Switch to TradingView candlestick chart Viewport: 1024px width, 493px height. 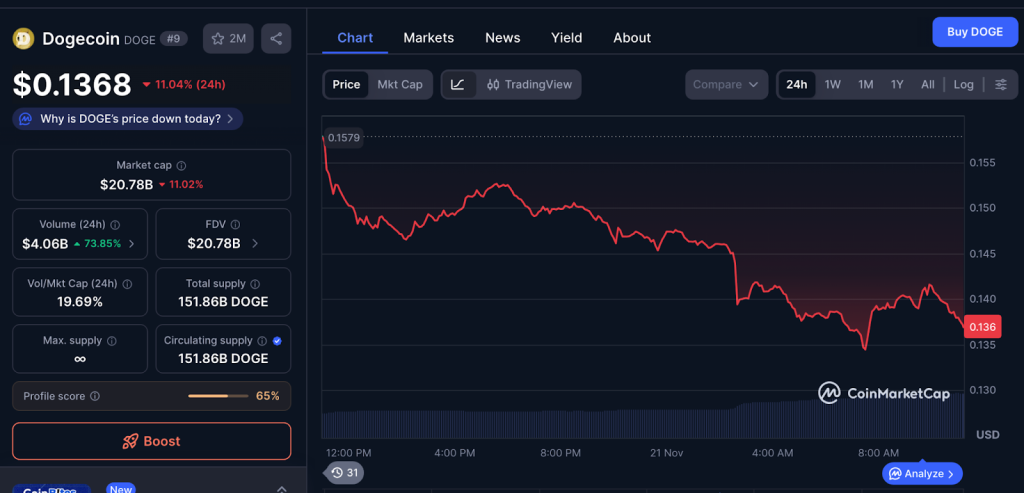pyautogui.click(x=529, y=85)
